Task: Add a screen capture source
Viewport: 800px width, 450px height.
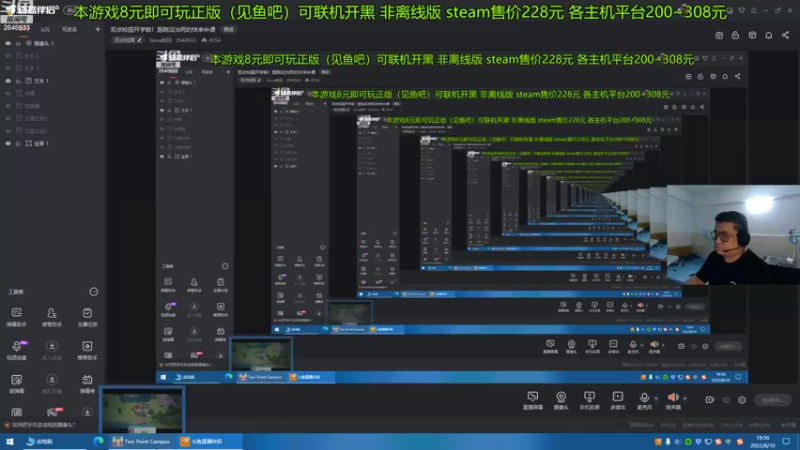Action: [x=533, y=401]
